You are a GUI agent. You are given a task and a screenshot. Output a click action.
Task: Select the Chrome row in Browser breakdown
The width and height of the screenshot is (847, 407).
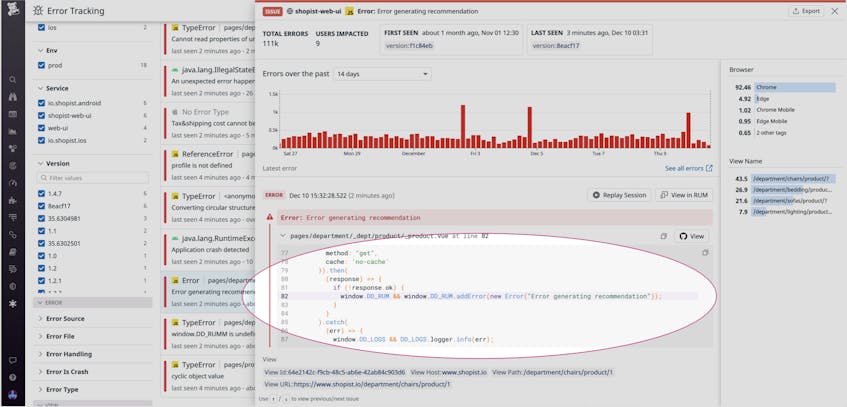coord(784,87)
